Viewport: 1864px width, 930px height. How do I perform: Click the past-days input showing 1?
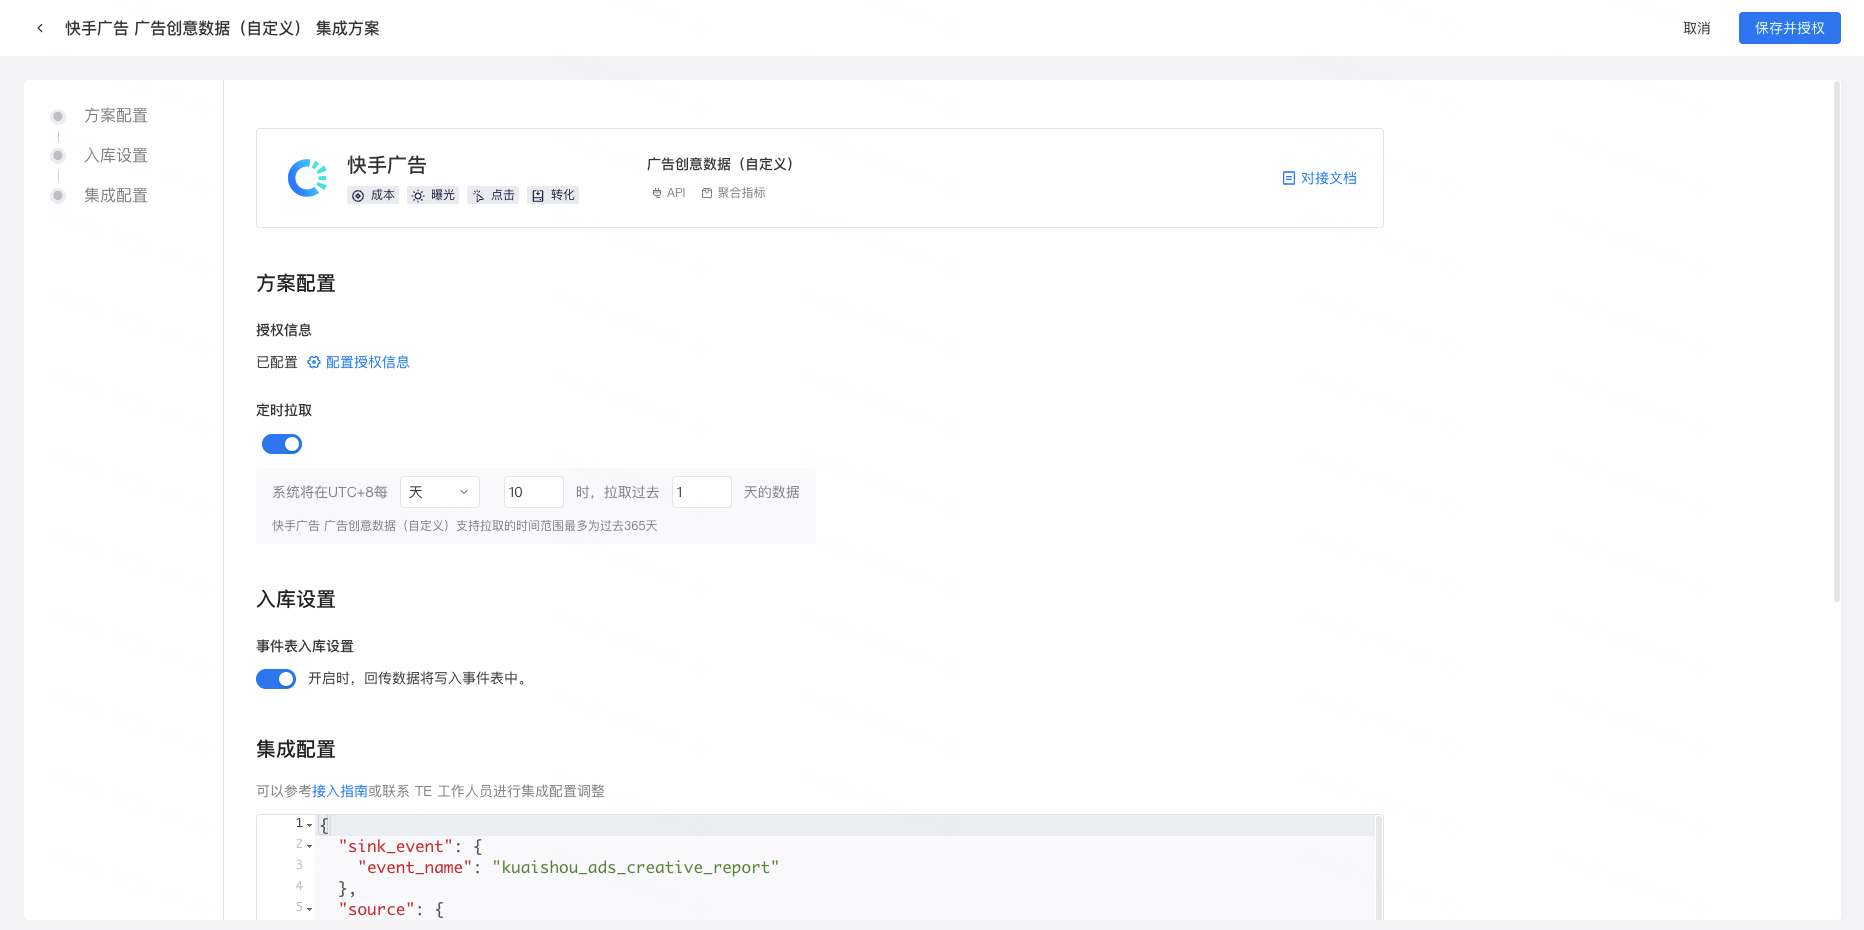tap(702, 492)
